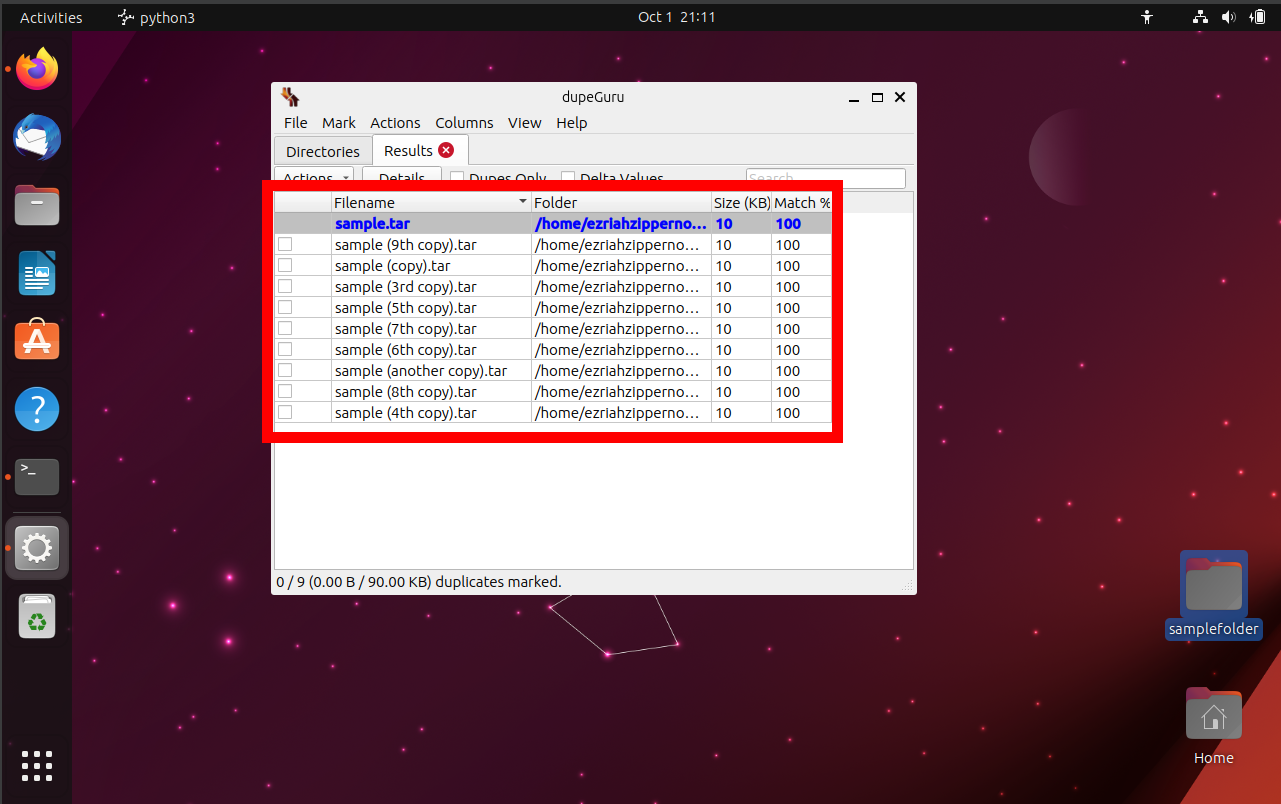Open Ubuntu Software from the dock
1281x804 pixels.
36,340
